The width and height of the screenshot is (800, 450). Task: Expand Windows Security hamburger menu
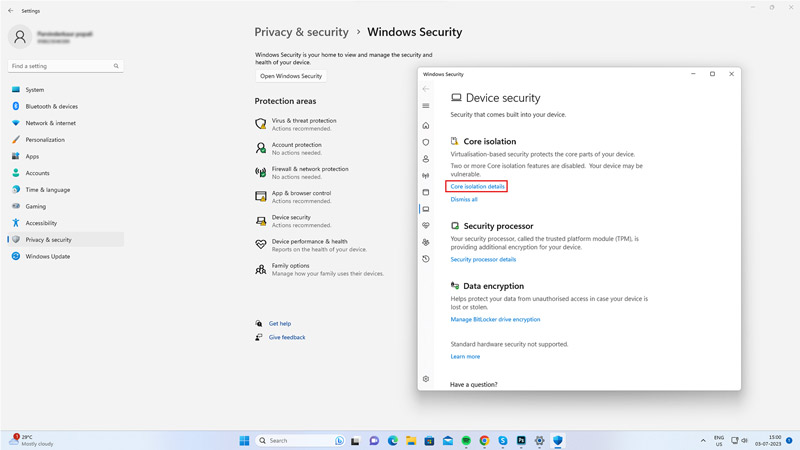point(426,106)
